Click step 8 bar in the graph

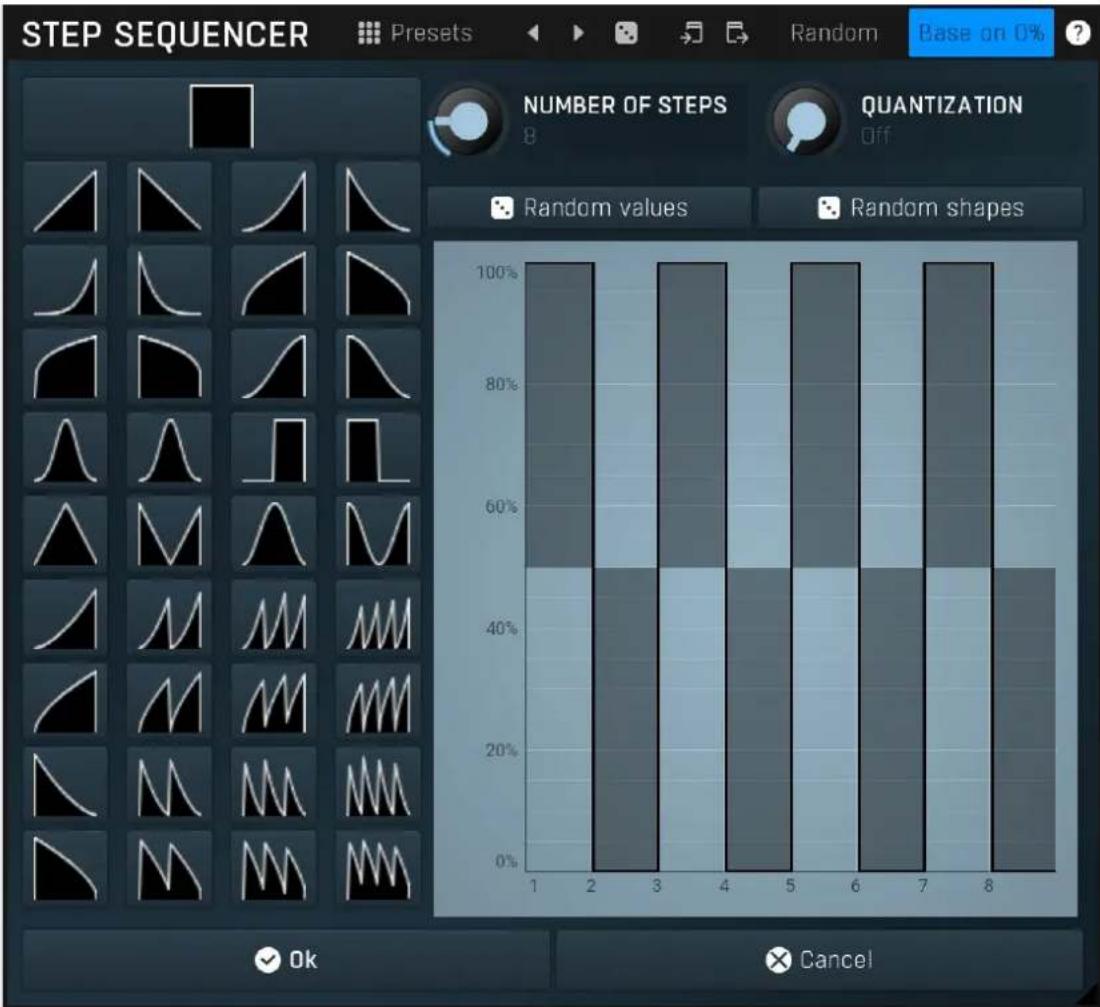[1024, 719]
